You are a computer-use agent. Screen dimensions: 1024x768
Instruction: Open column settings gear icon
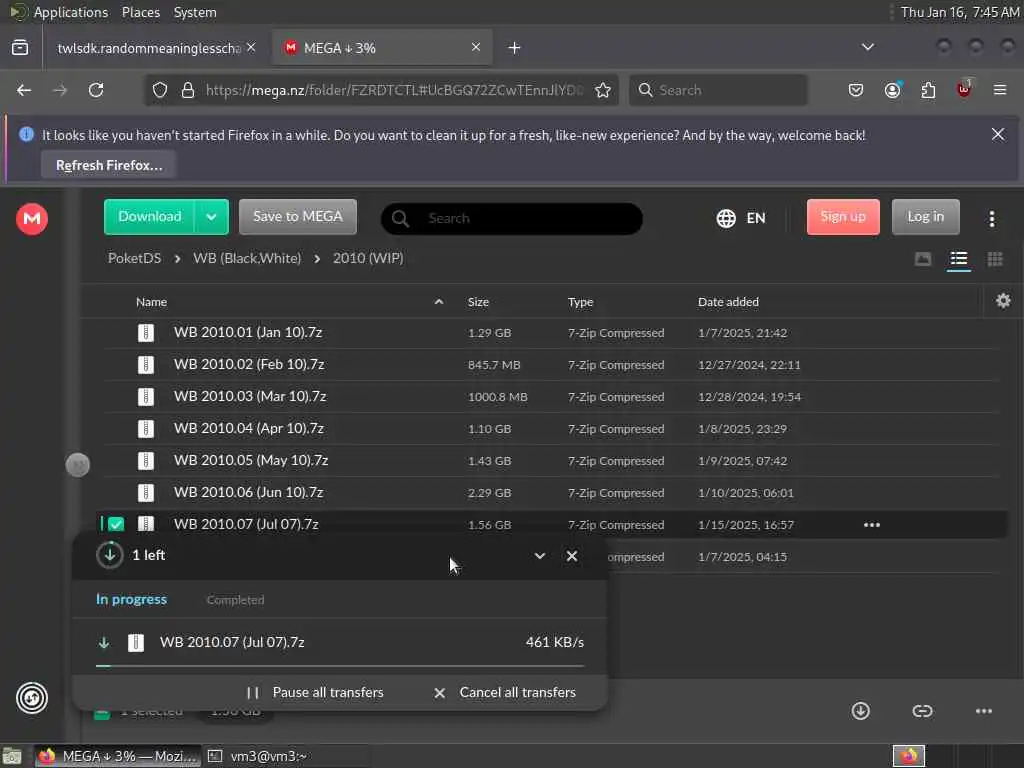pyautogui.click(x=1003, y=301)
